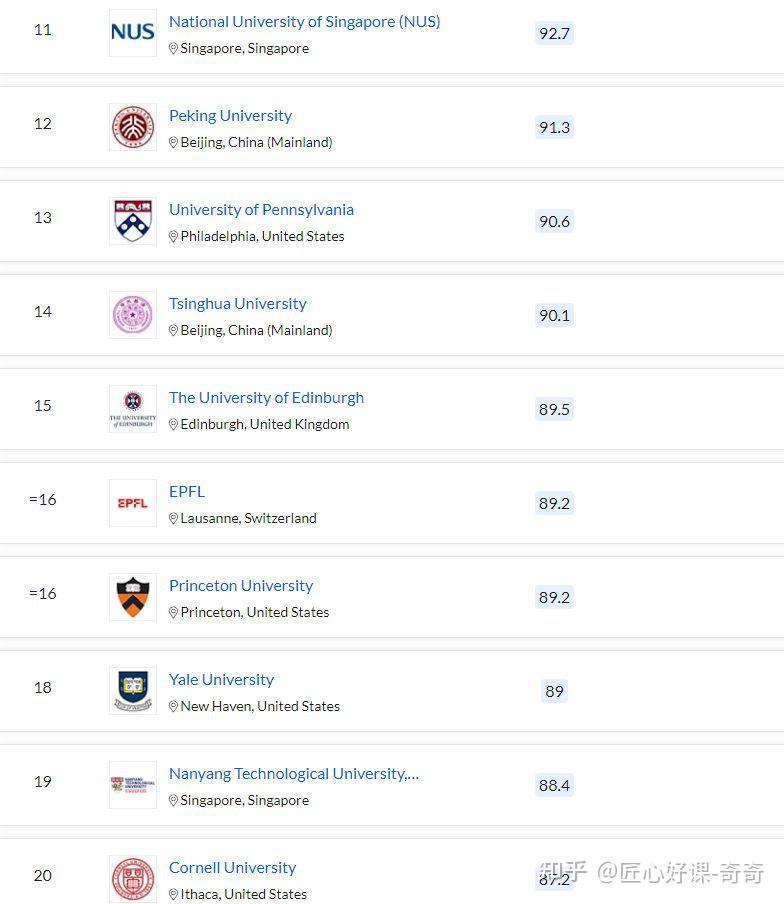Screen dimensions: 784x904
Task: Open the Nanyang Technological University link
Action: (x=294, y=774)
